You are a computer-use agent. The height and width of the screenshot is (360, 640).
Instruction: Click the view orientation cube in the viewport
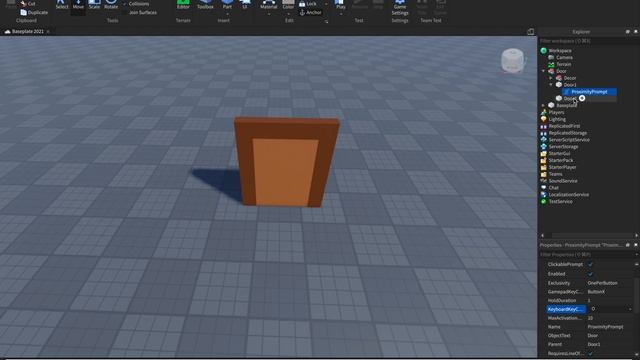513,60
